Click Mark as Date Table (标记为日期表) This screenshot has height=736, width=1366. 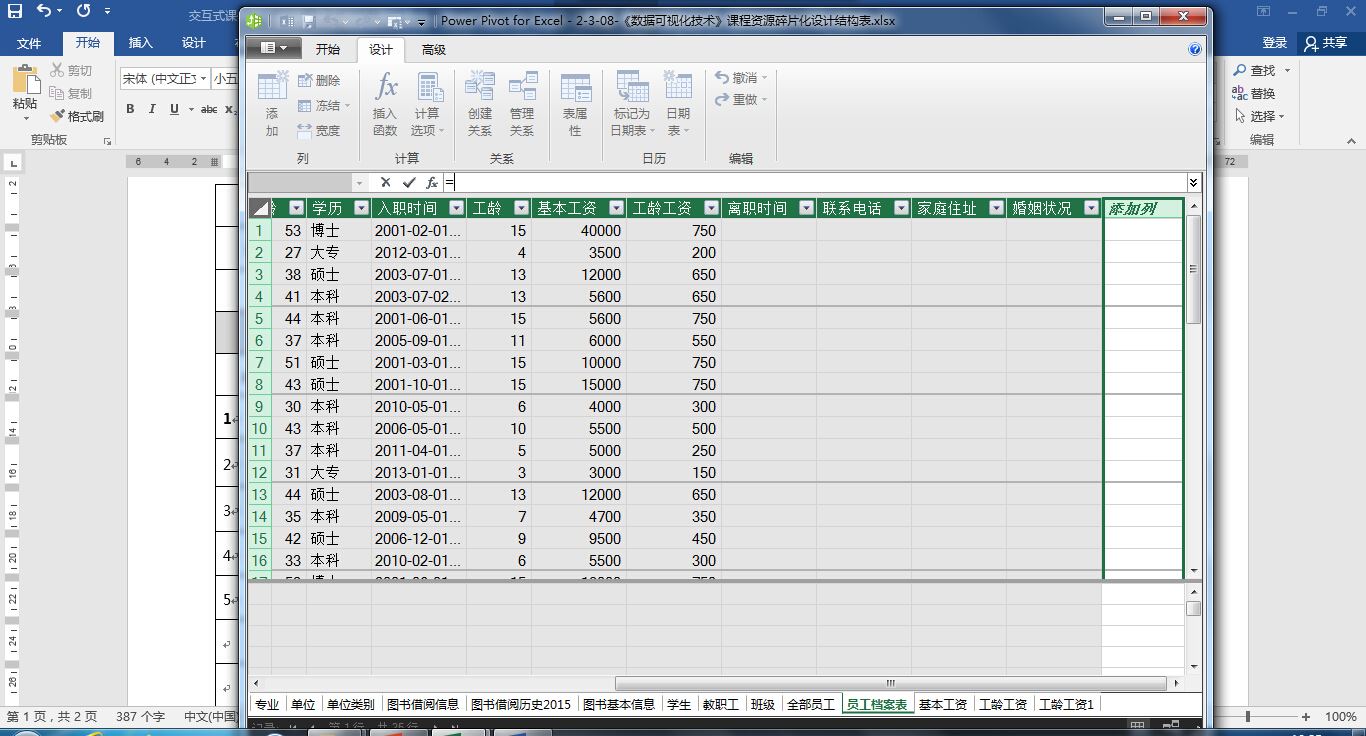632,104
